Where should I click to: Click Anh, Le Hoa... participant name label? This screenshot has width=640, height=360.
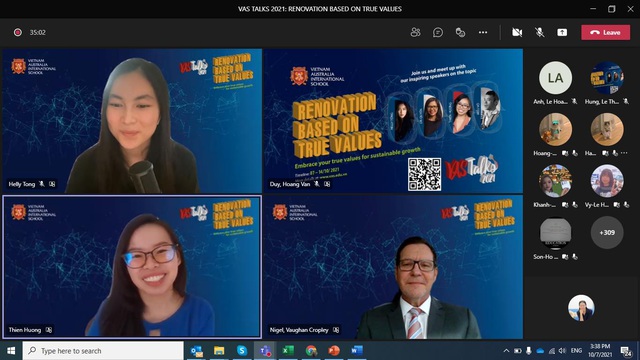550,102
